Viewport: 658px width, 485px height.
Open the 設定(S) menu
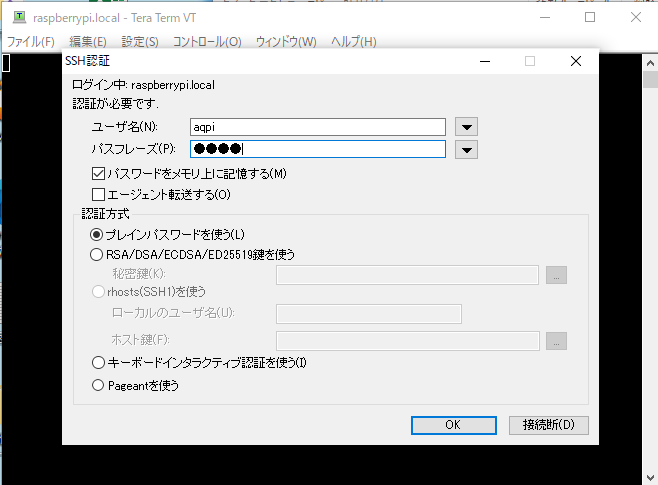point(140,42)
